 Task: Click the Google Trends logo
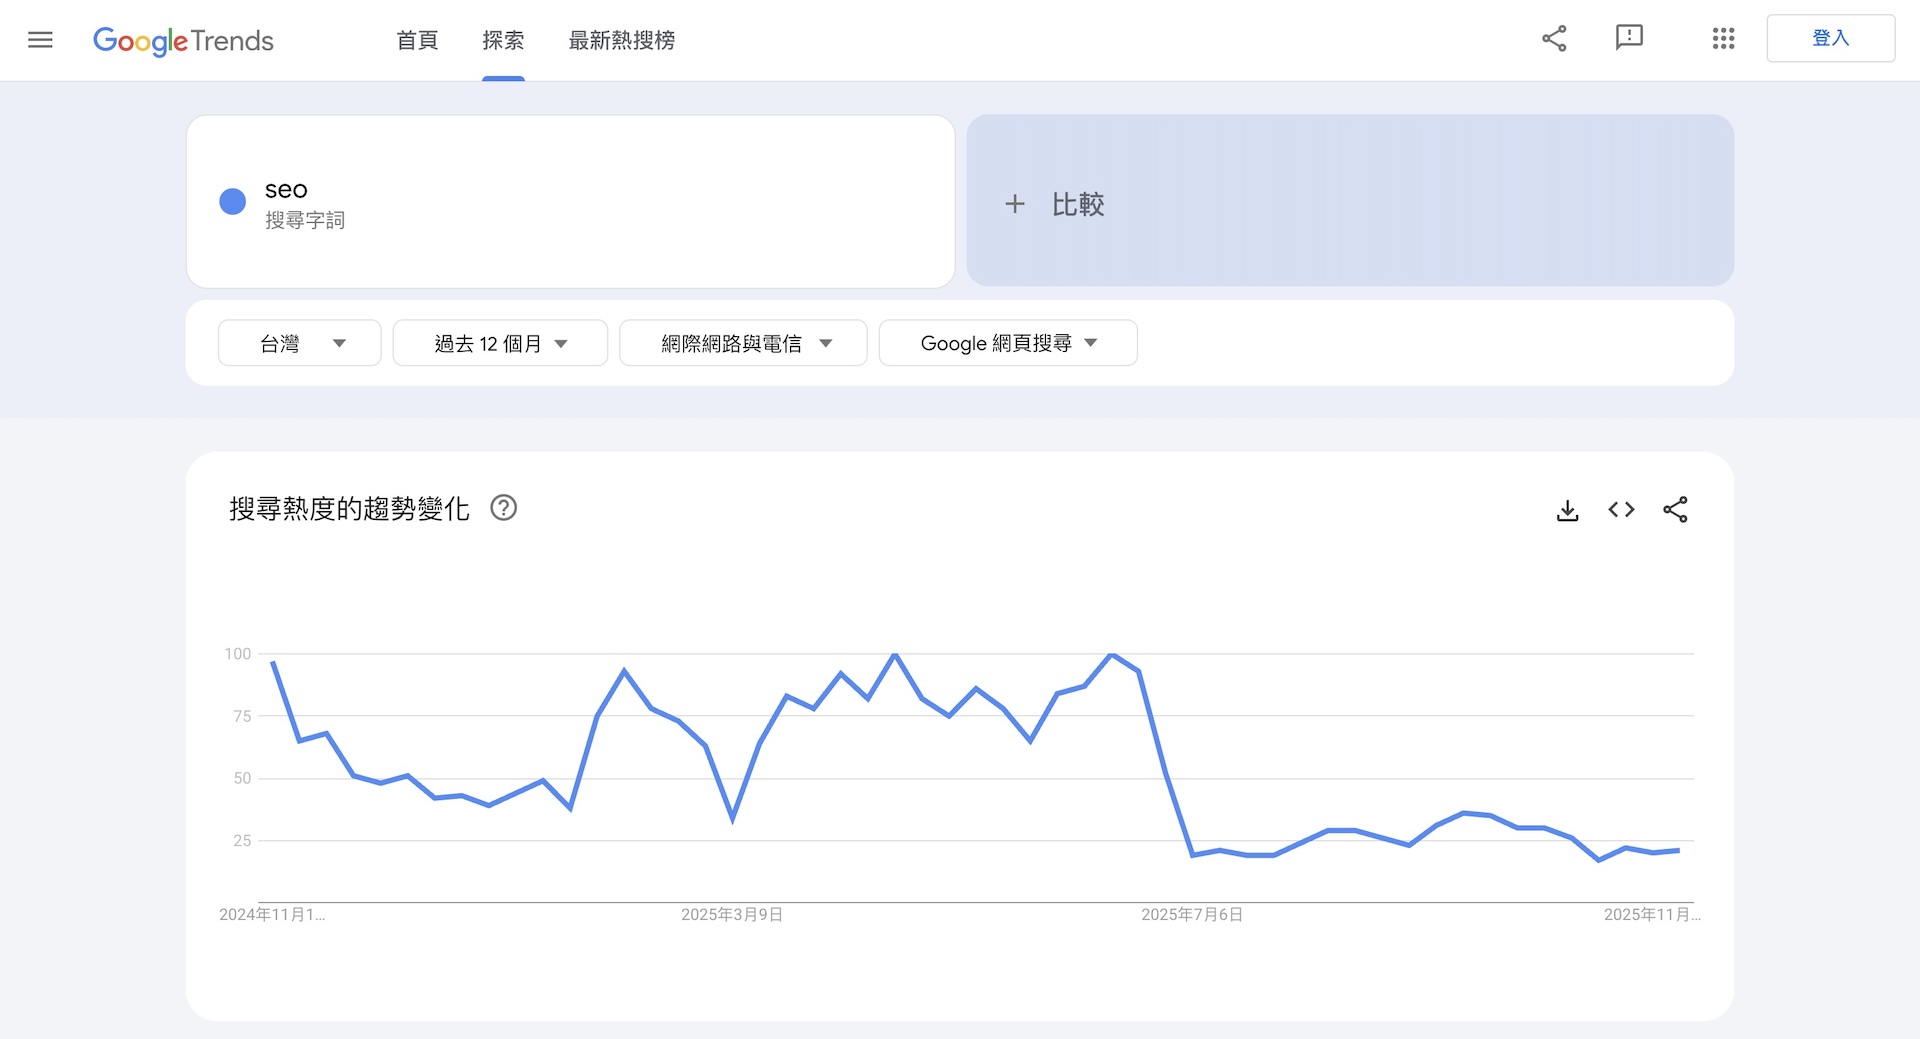(183, 41)
